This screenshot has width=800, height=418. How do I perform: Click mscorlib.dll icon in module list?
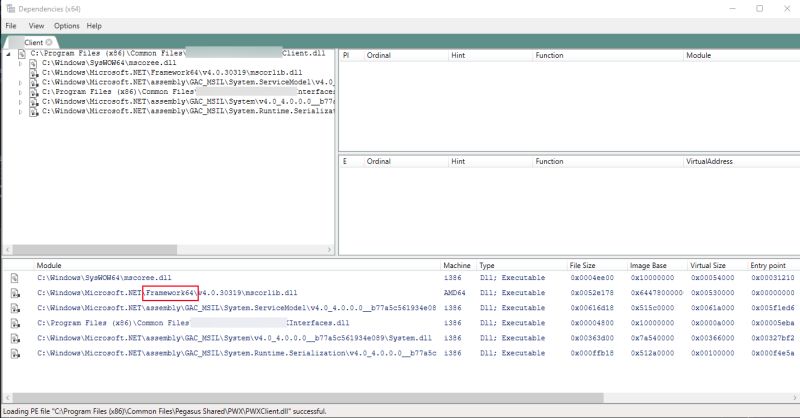tap(15, 293)
